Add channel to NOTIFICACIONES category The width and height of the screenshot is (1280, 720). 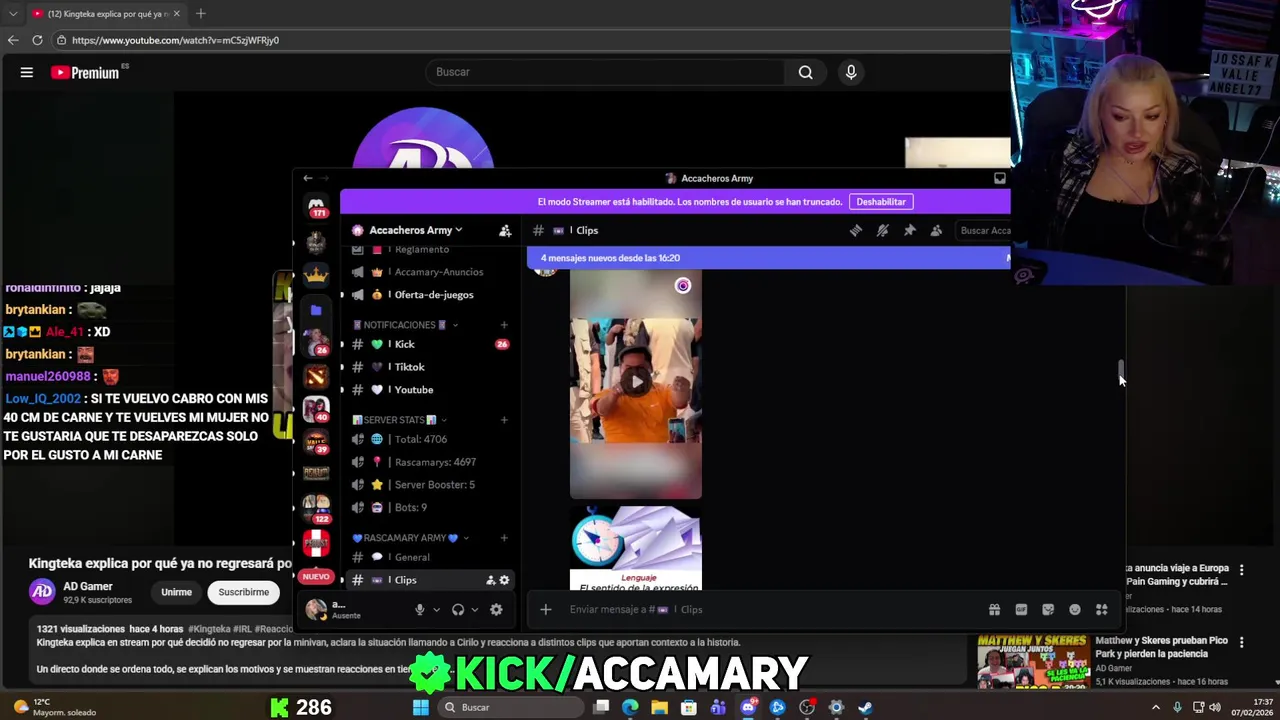pos(504,325)
